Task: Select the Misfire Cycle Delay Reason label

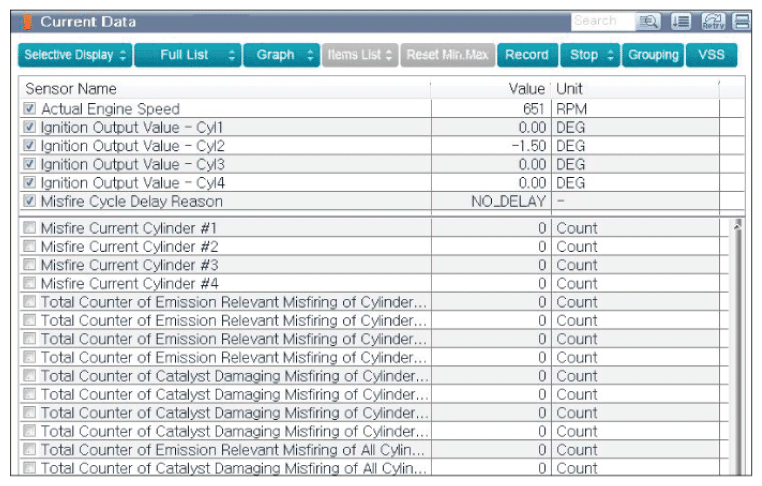Action: [132, 201]
